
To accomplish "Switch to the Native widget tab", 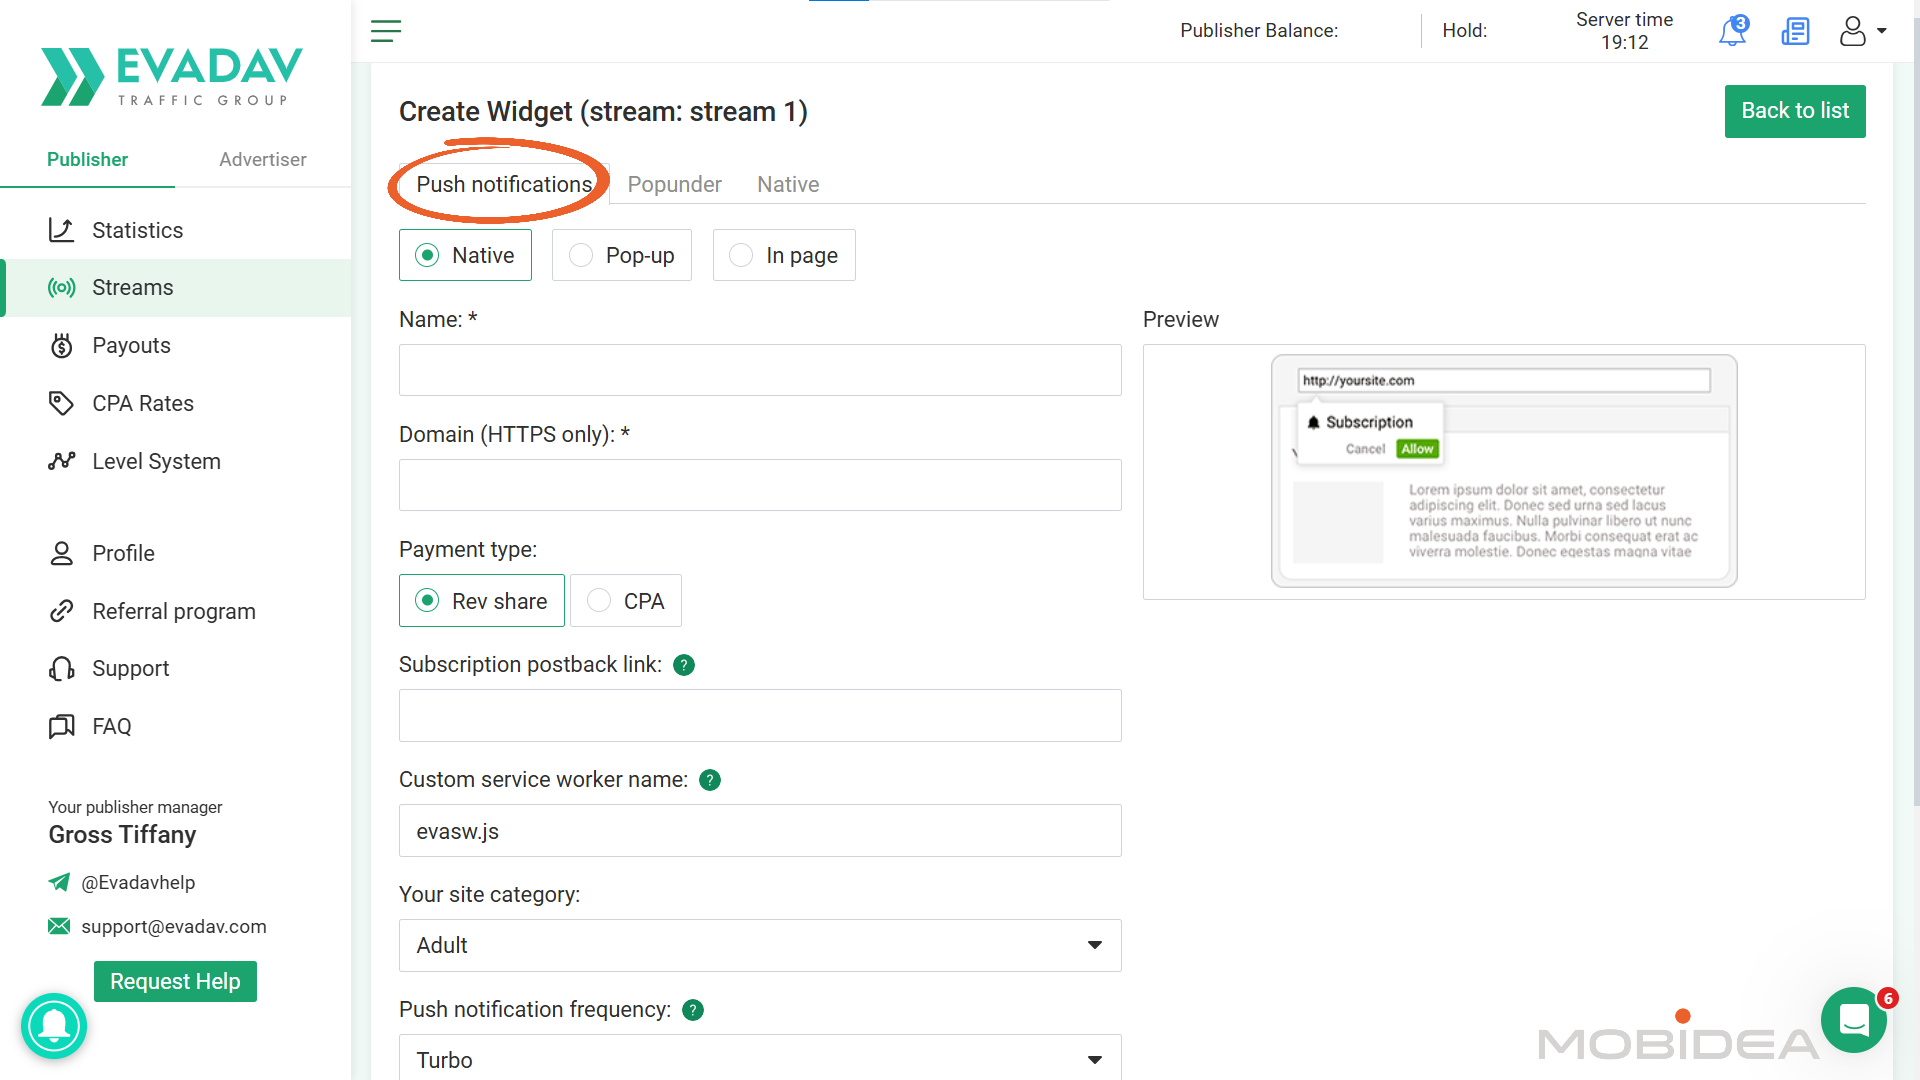I will point(788,184).
